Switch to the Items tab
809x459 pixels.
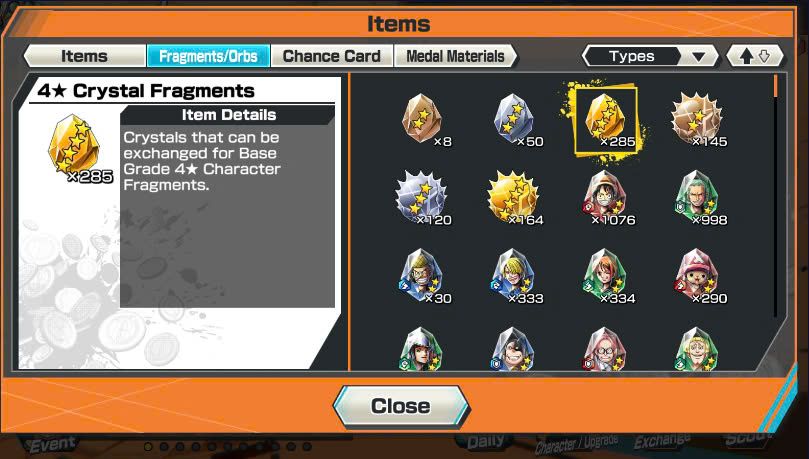85,56
